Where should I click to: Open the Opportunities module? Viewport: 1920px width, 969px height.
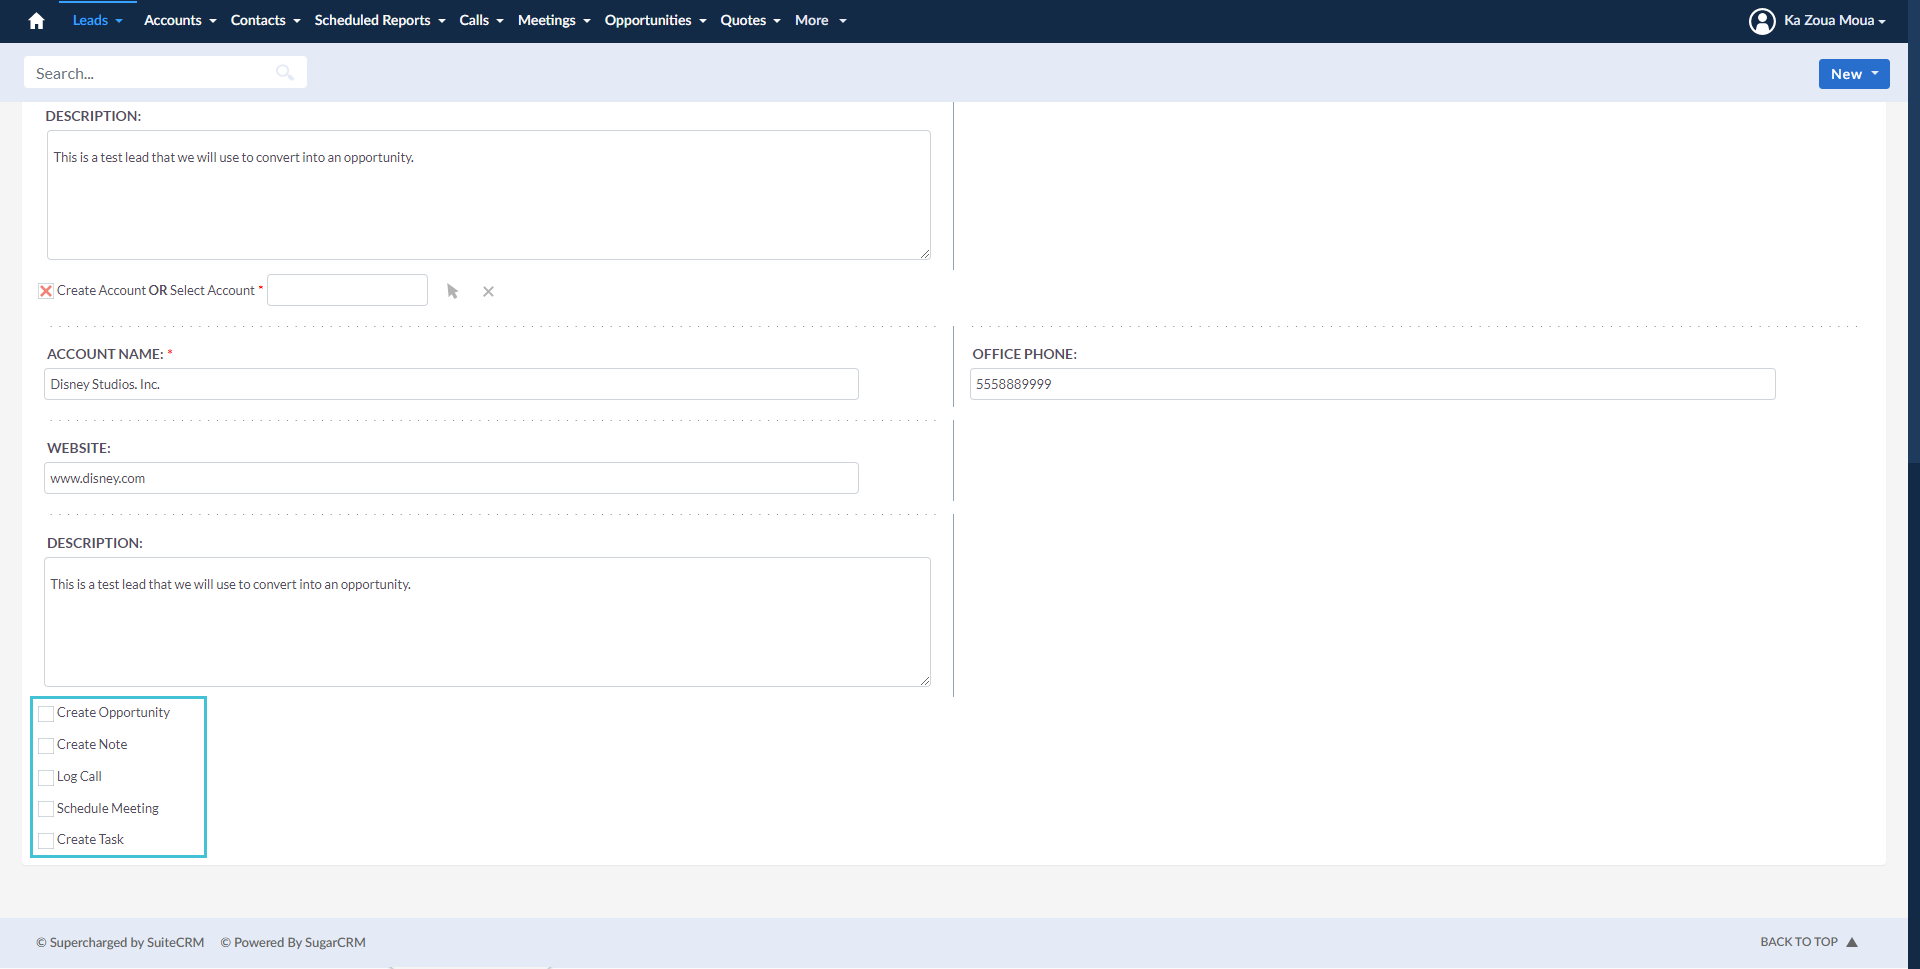[x=648, y=21]
